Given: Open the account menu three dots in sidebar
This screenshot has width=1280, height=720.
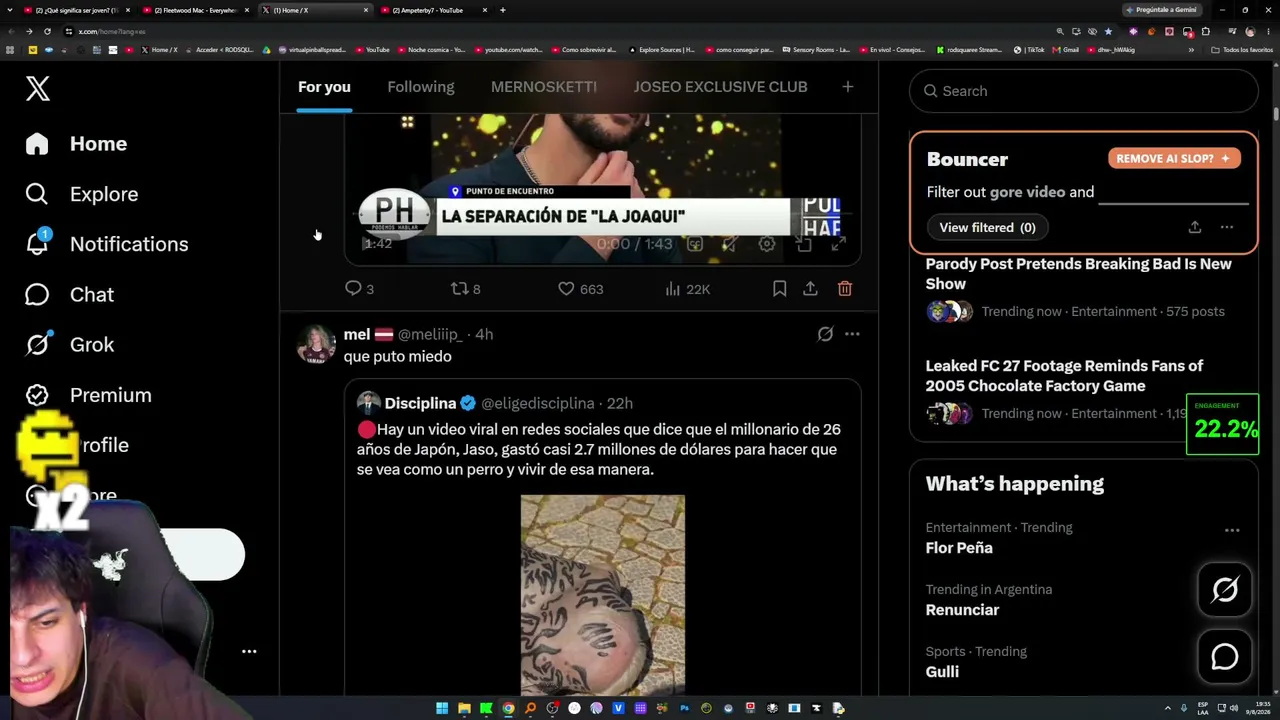Looking at the screenshot, I should (x=249, y=652).
